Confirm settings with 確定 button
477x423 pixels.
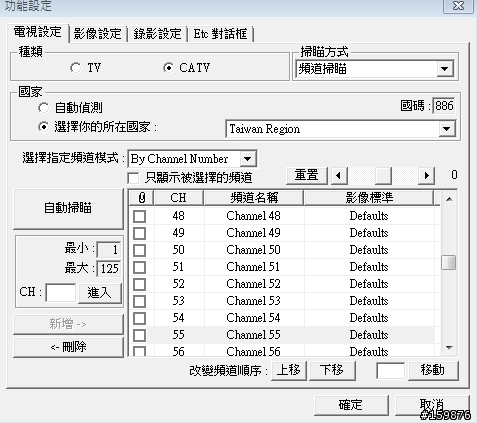351,405
